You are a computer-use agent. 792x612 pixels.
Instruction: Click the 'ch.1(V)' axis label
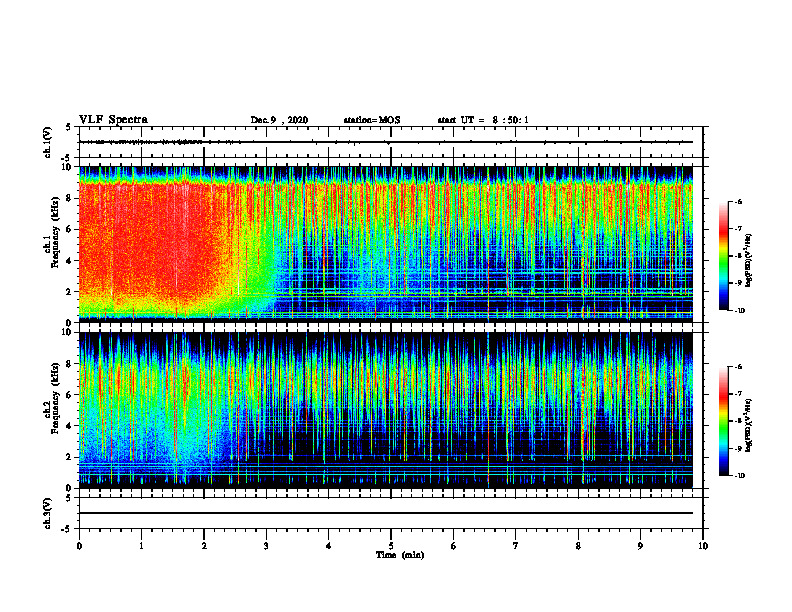(48, 142)
